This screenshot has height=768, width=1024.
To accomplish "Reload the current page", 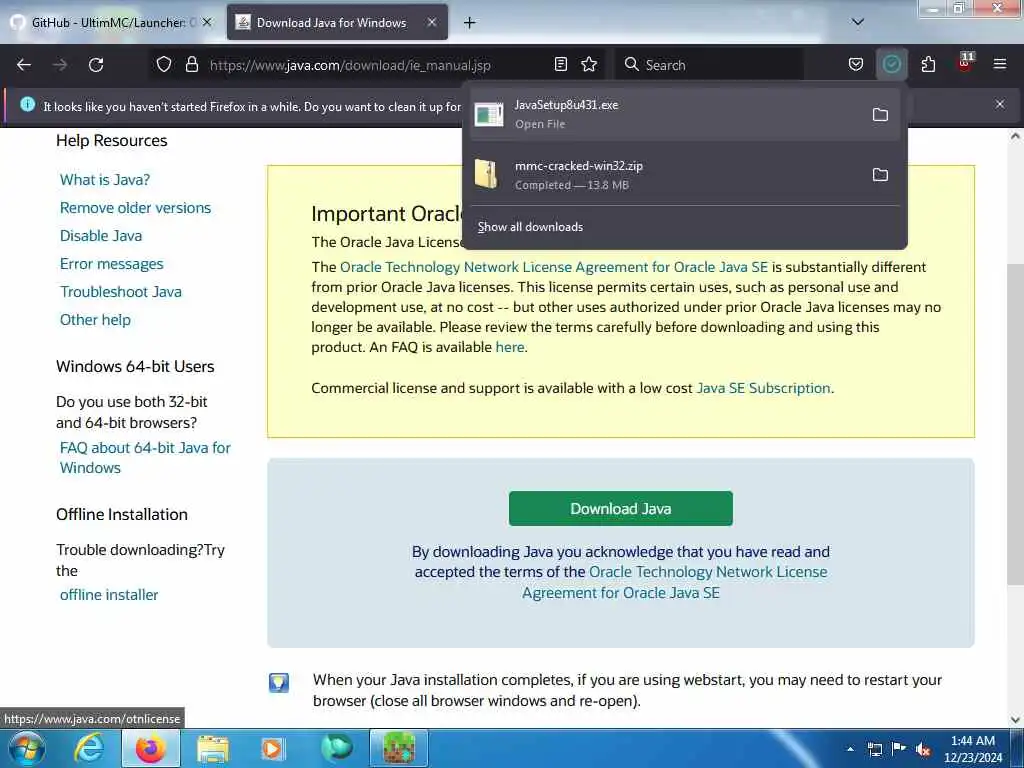I will click(96, 65).
